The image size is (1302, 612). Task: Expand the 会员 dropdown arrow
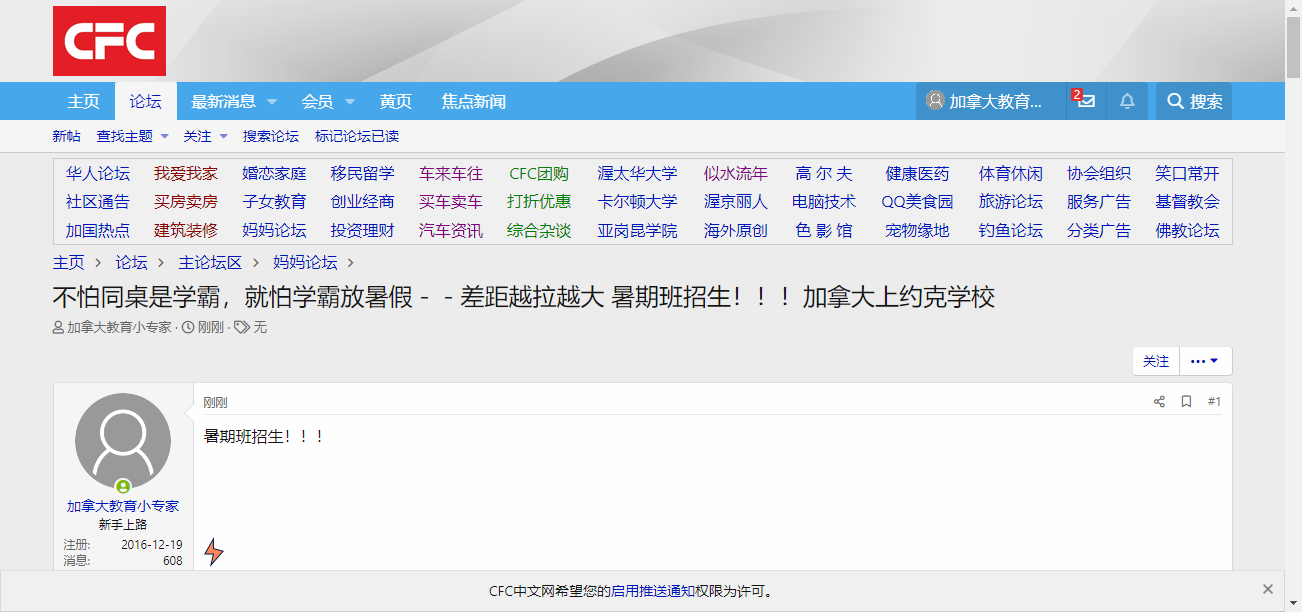tap(350, 101)
